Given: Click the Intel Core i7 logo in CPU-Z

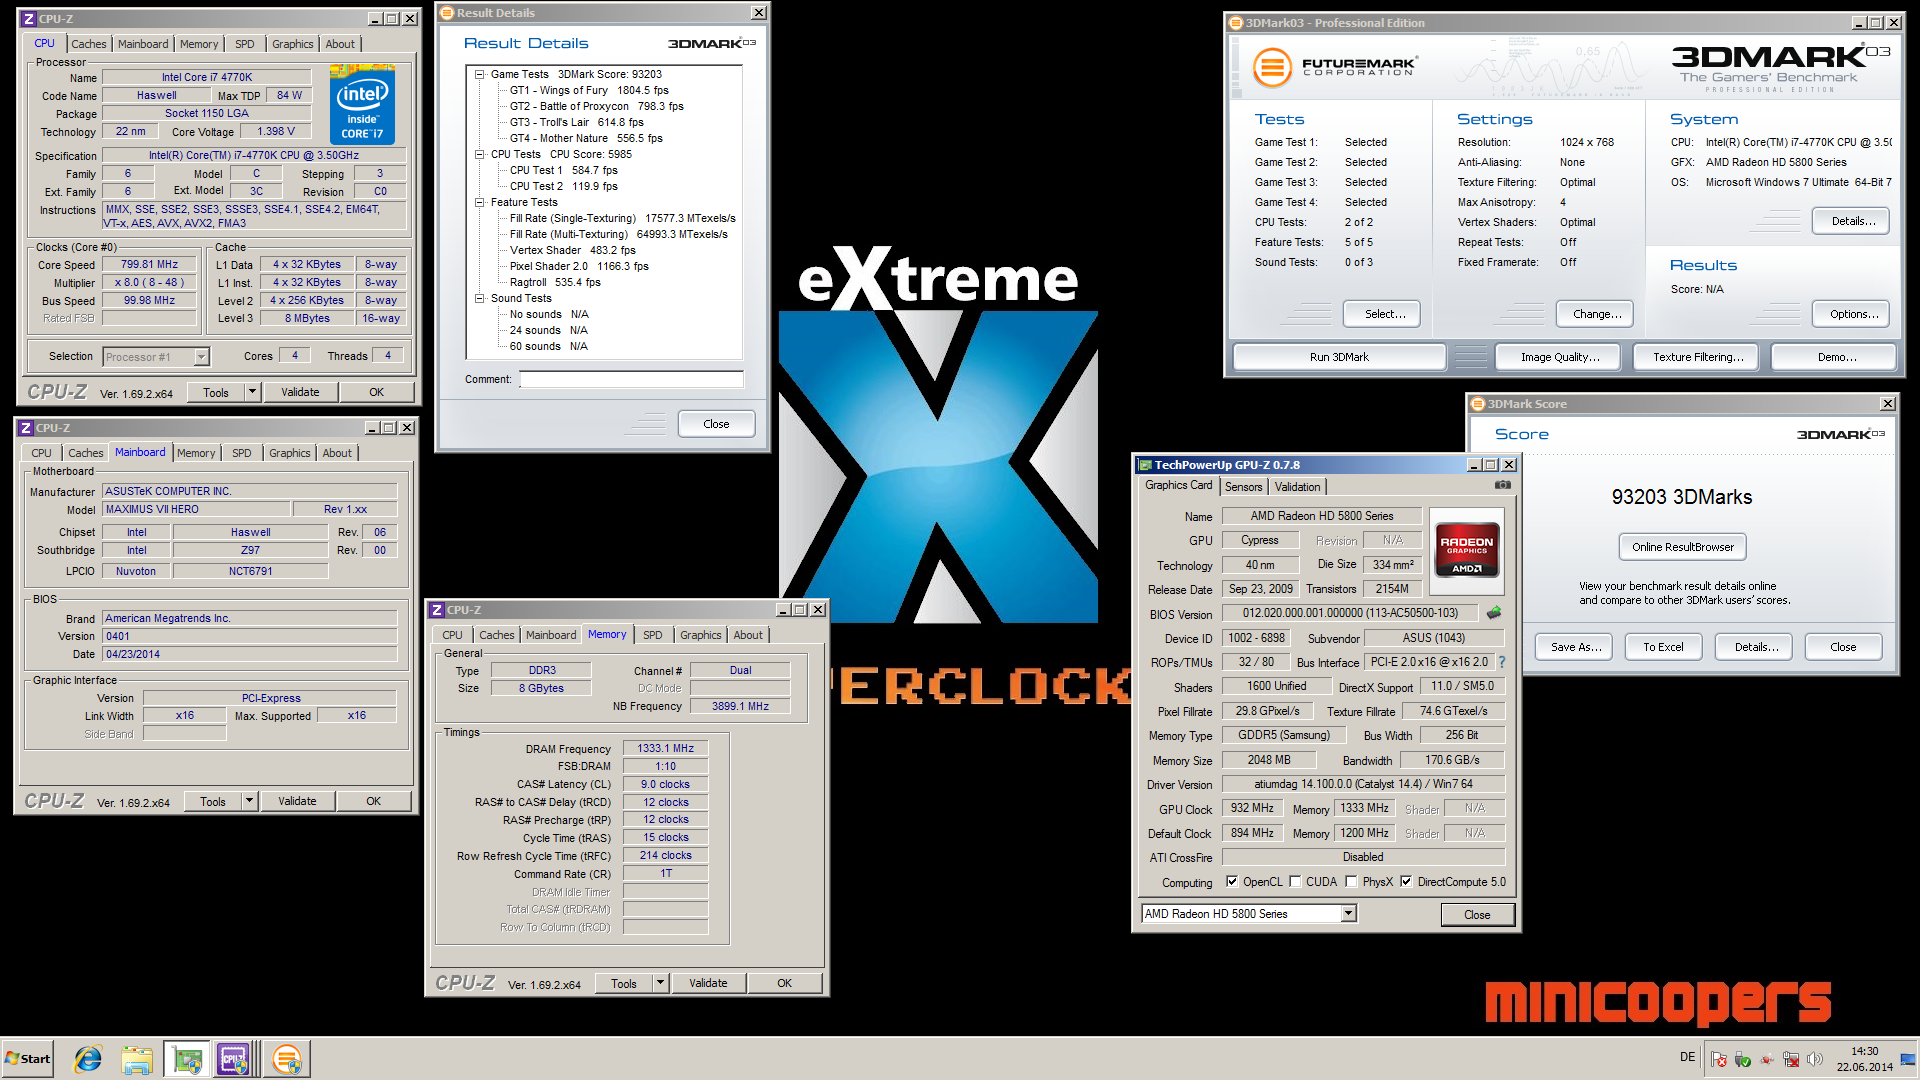Looking at the screenshot, I should (362, 105).
